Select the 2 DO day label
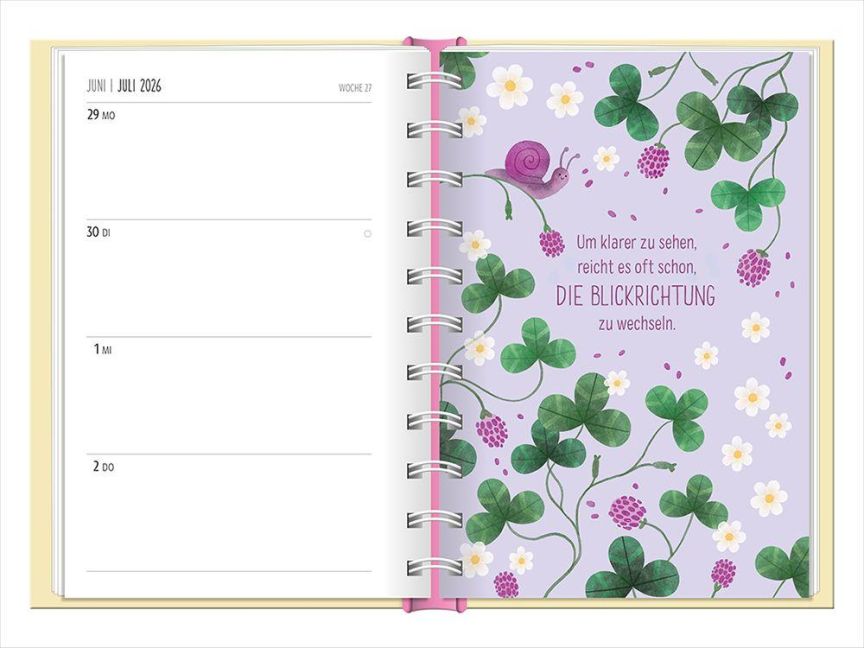This screenshot has width=864, height=648. [x=104, y=466]
